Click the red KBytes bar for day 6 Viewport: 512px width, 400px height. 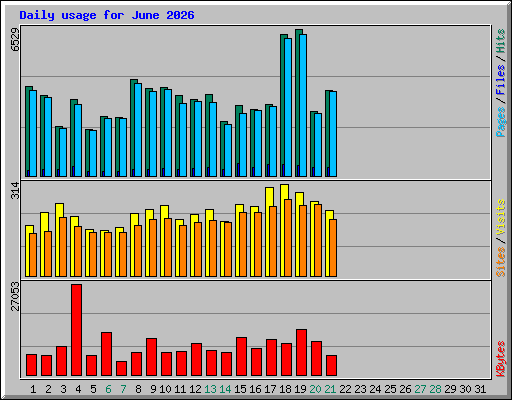(106, 354)
